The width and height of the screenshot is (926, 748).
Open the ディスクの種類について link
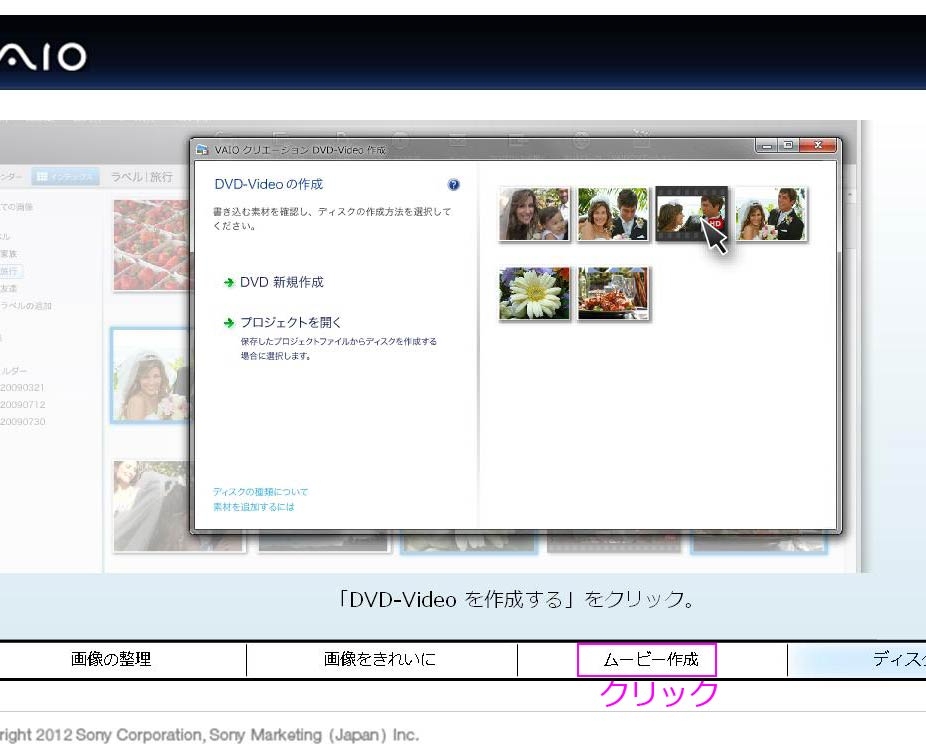pos(260,492)
